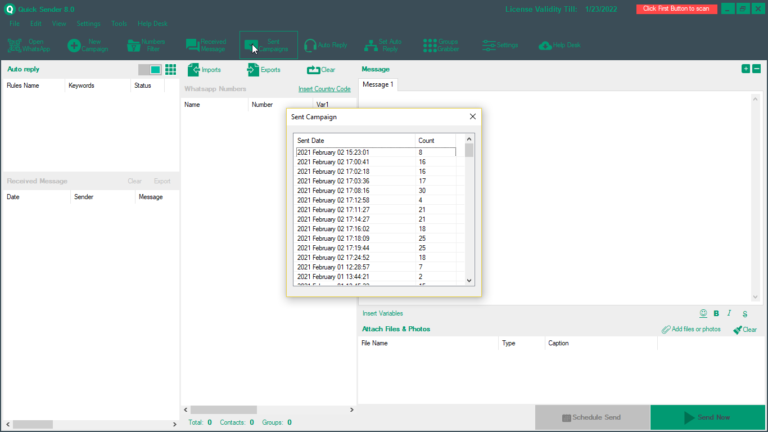The width and height of the screenshot is (768, 432).
Task: Click the red 'Click First Button to scan' button
Action: tap(676, 9)
